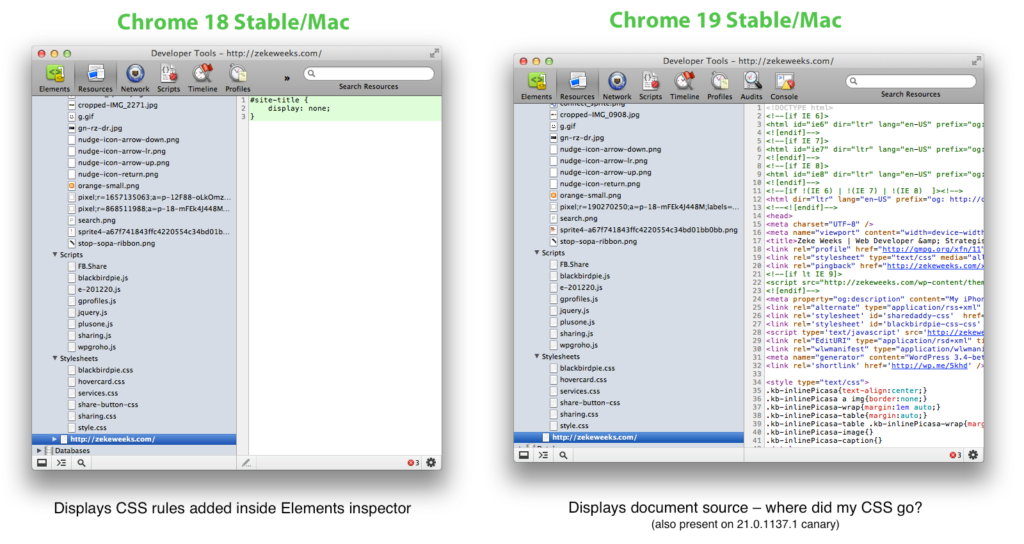The width and height of the screenshot is (1024, 544).
Task: Open Resources panel in Chrome 19 window
Action: (x=577, y=86)
